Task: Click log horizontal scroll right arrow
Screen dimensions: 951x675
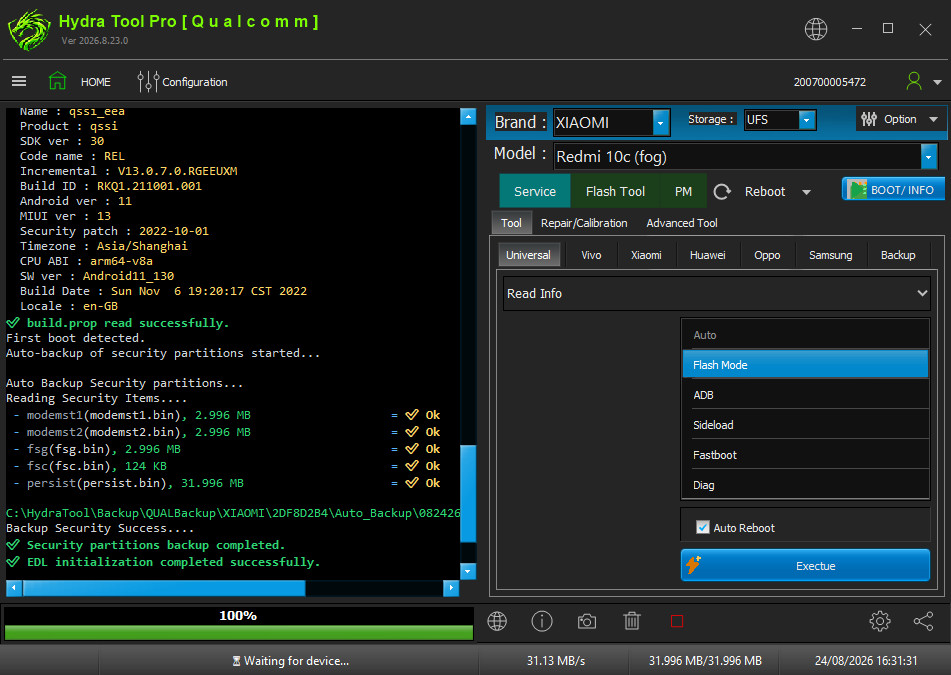Action: click(x=451, y=588)
